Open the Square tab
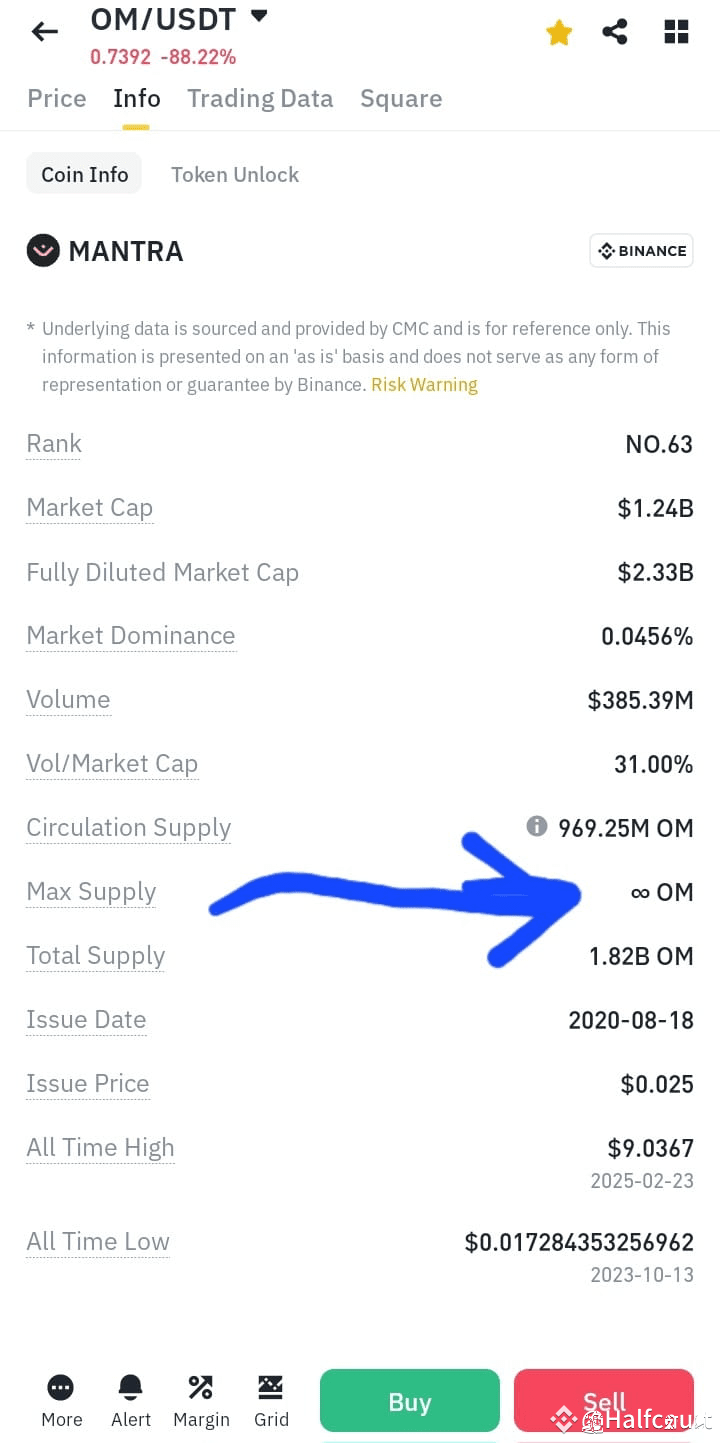Screen dimensions: 720x1443 coord(401,99)
